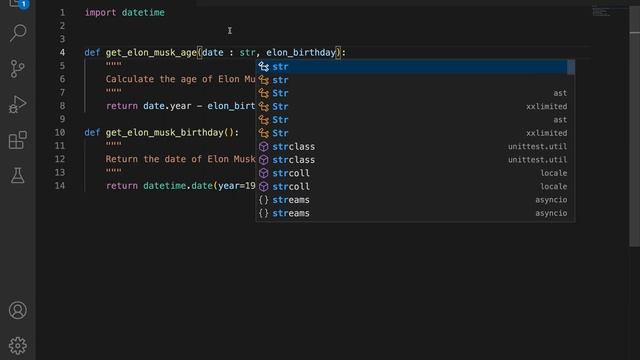The width and height of the screenshot is (640, 360).
Task: Open Source Control view
Action: (18, 69)
